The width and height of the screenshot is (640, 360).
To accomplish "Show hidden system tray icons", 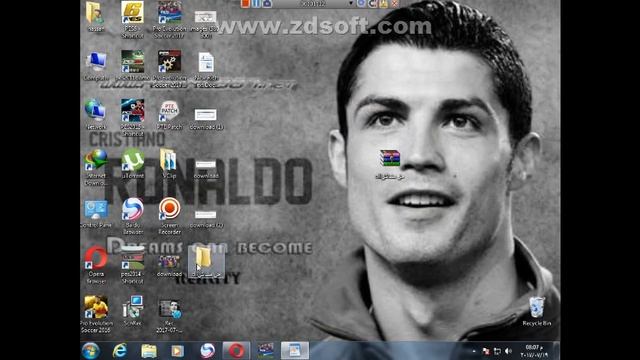I will pos(474,351).
